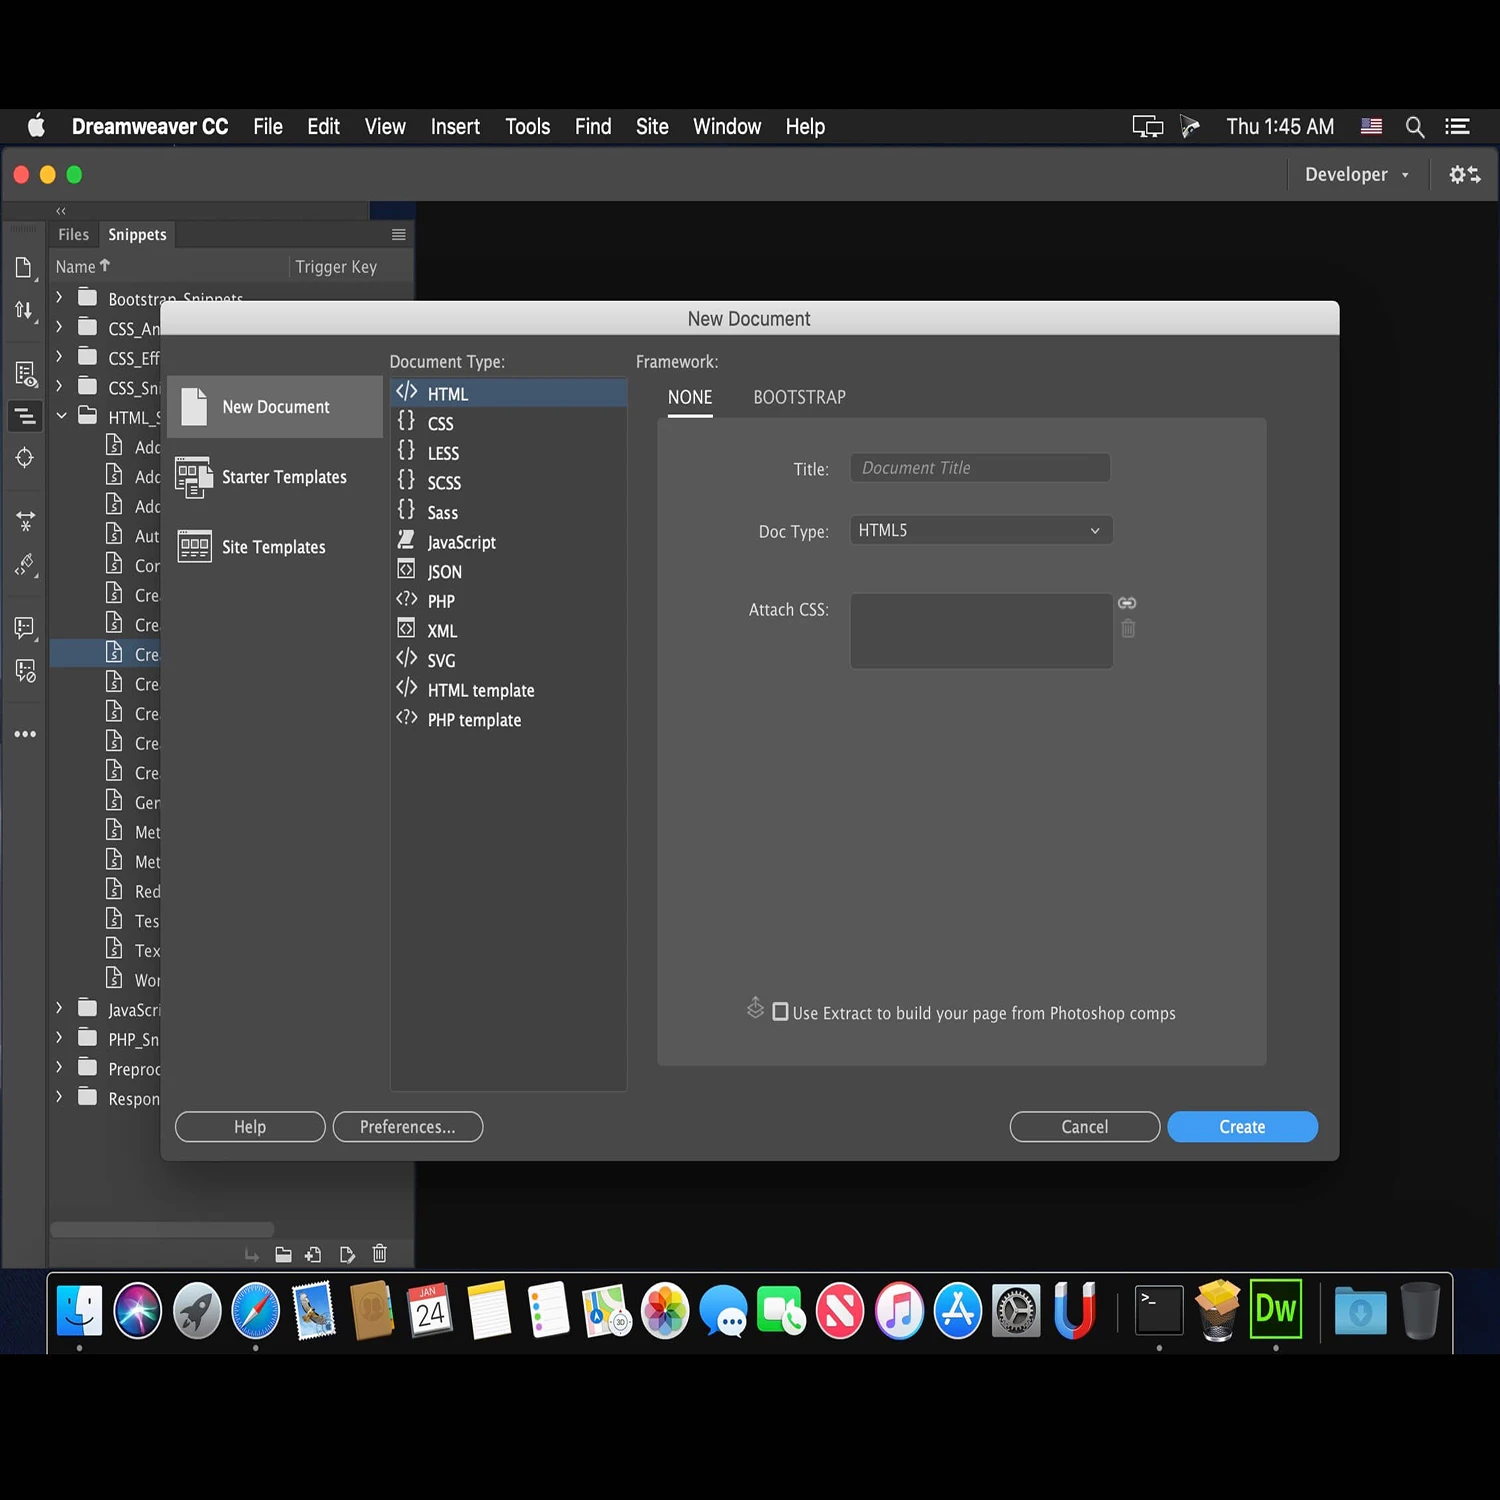Switch to the BOOTSTRAP framework tab

pos(799,397)
